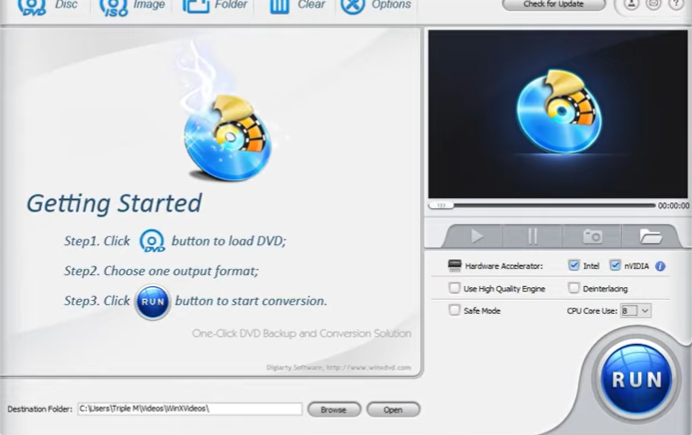Image resolution: width=692 pixels, height=435 pixels.
Task: Toggle the Intel hardware accelerator checkbox
Action: click(573, 265)
